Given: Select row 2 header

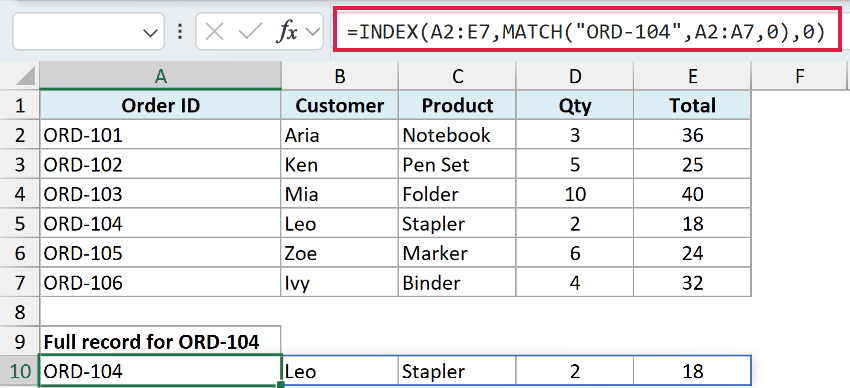Looking at the screenshot, I should (x=20, y=135).
